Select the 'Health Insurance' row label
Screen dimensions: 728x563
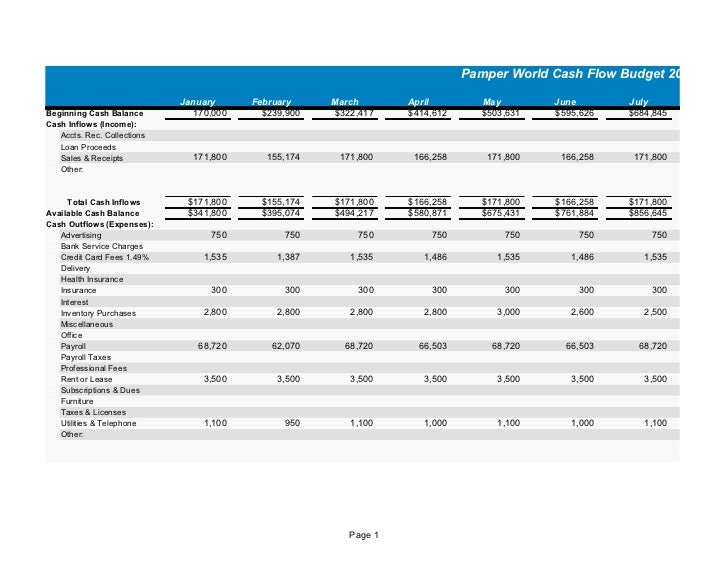92,279
